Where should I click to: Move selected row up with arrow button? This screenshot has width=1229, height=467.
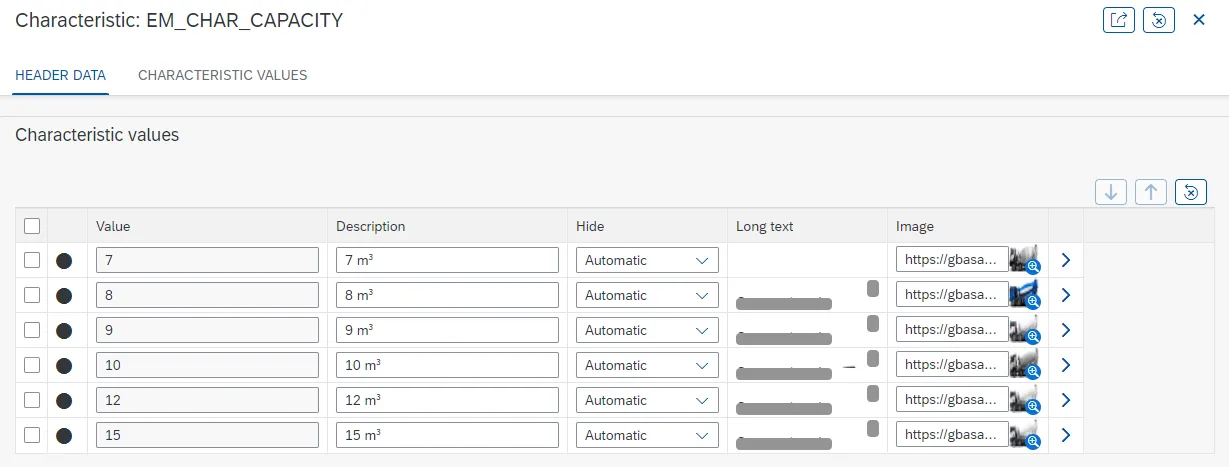(1151, 192)
